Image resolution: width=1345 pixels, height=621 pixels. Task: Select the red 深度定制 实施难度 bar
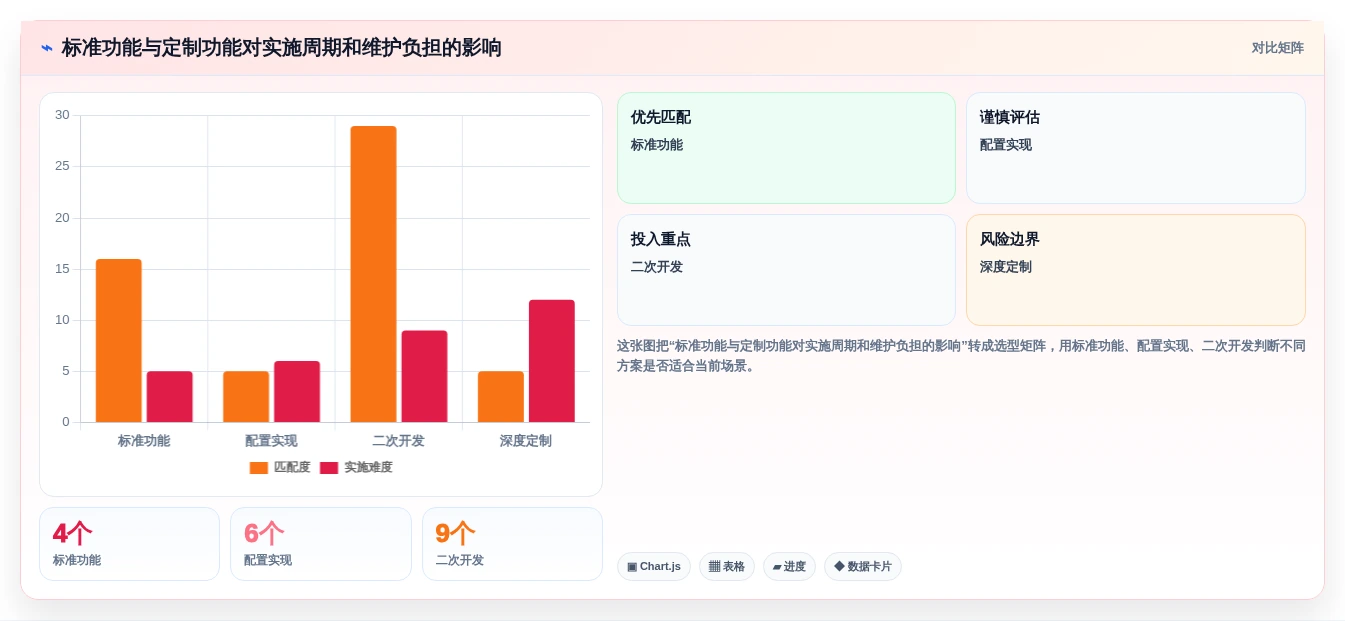tap(552, 361)
